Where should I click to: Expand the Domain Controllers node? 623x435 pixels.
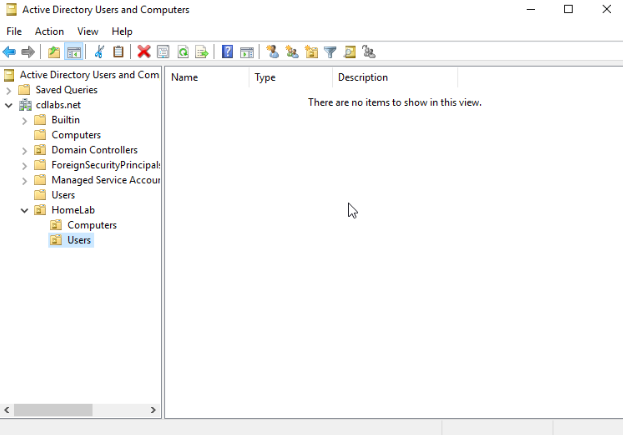[25, 151]
